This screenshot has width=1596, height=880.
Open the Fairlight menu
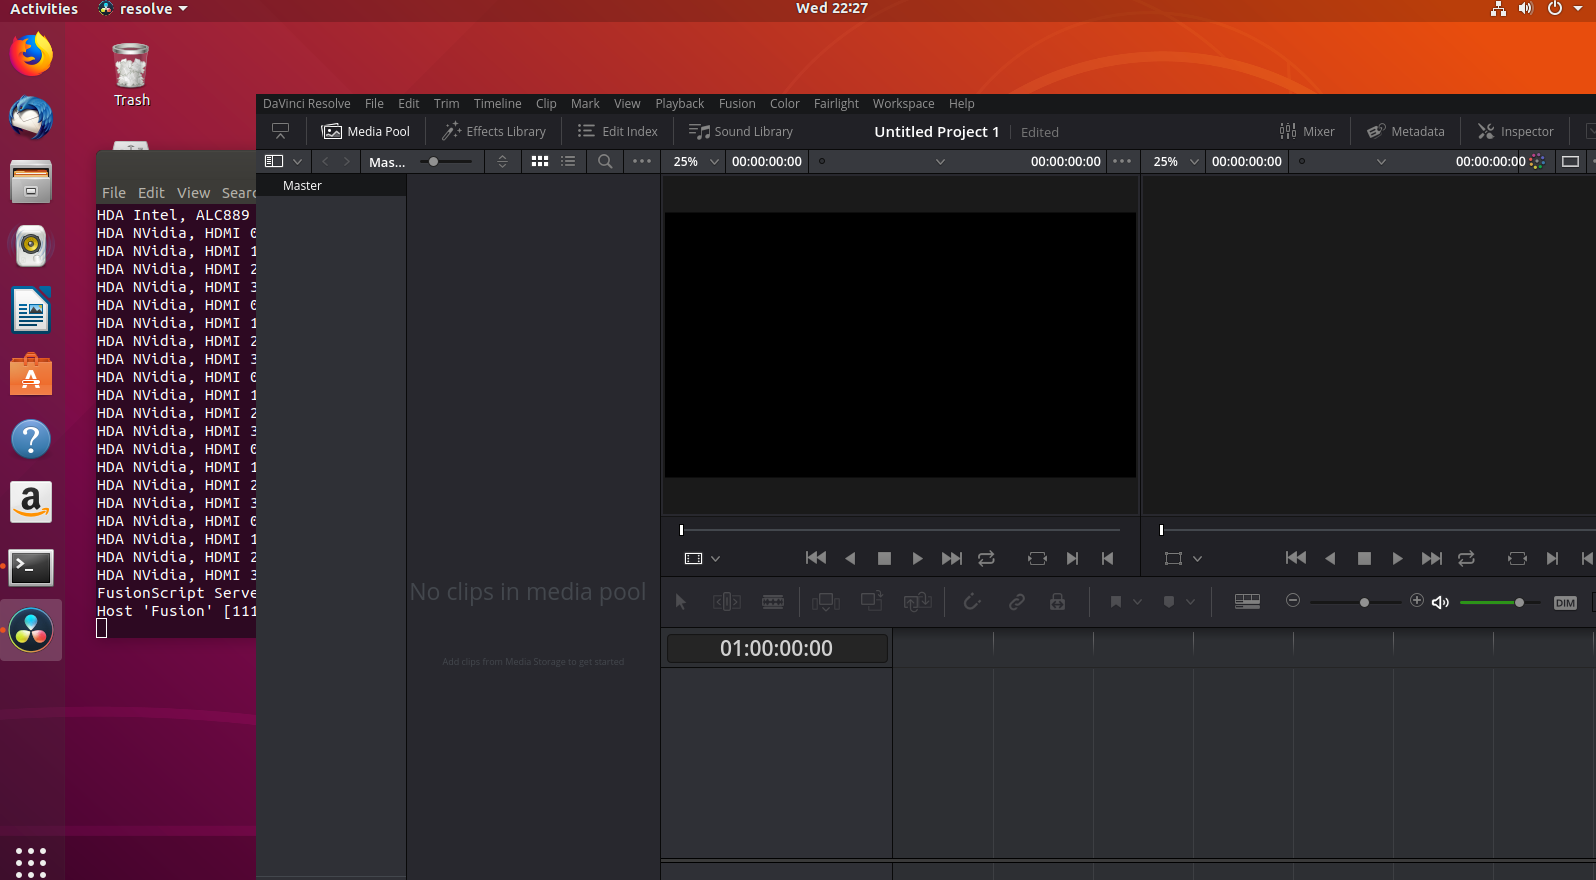(x=836, y=103)
